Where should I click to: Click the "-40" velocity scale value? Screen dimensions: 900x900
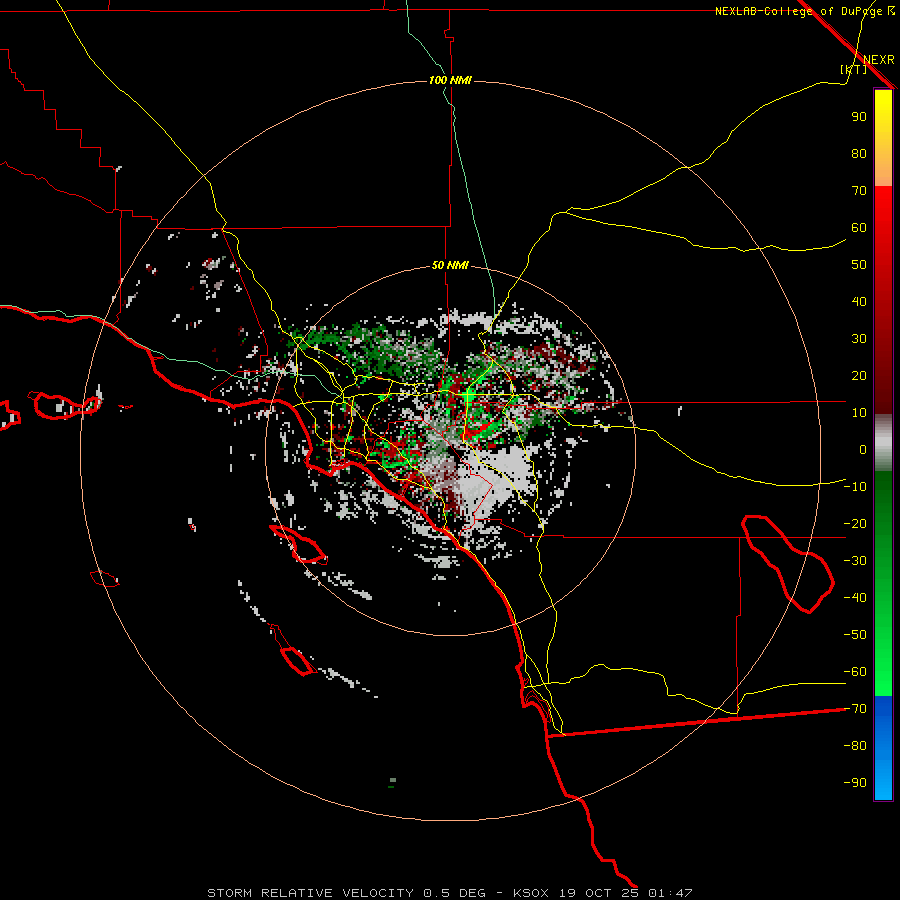pyautogui.click(x=855, y=598)
